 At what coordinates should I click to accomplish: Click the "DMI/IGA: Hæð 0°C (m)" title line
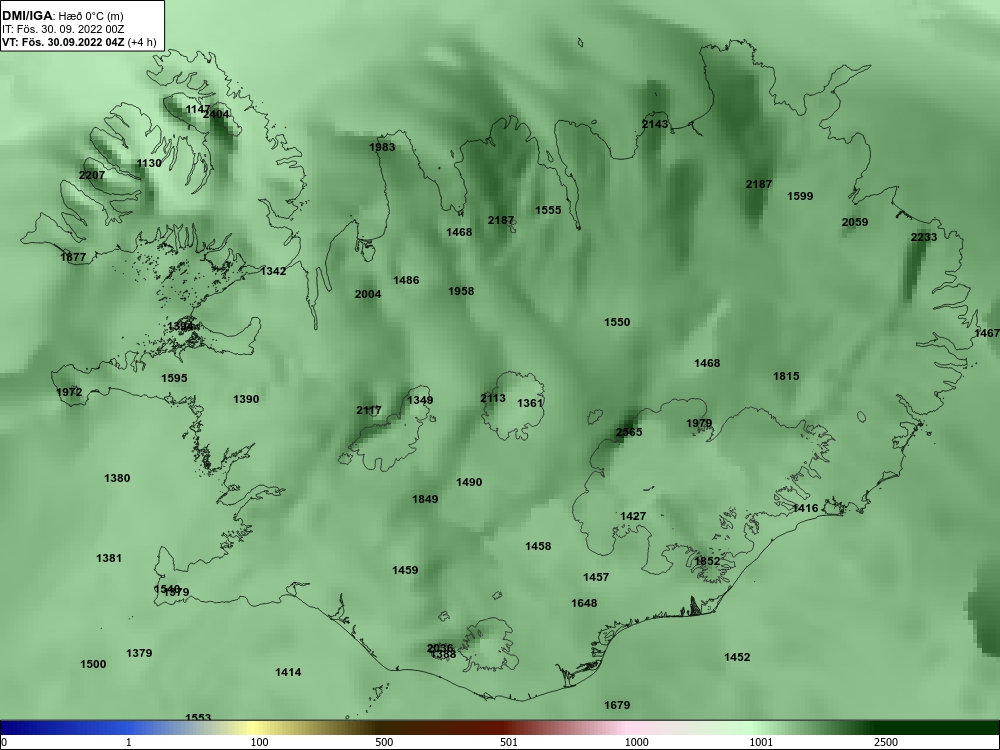click(x=62, y=16)
